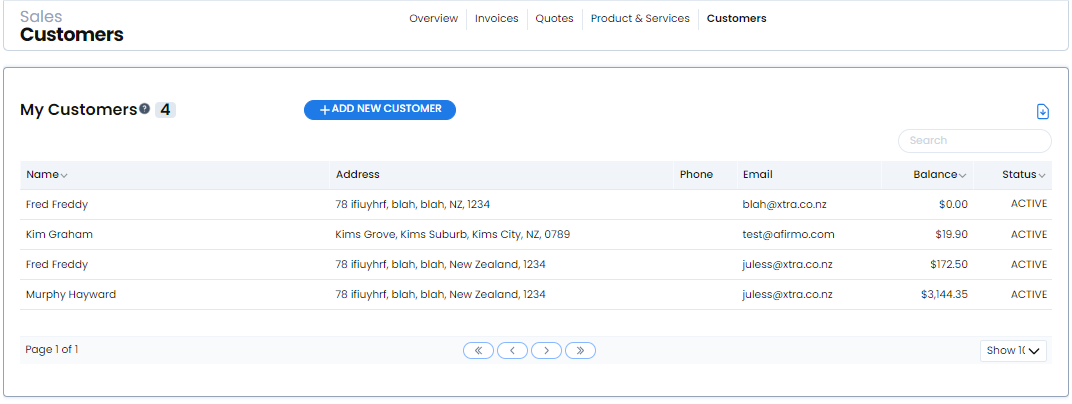Select the Customers tab
The height and width of the screenshot is (404, 1072).
(x=736, y=18)
